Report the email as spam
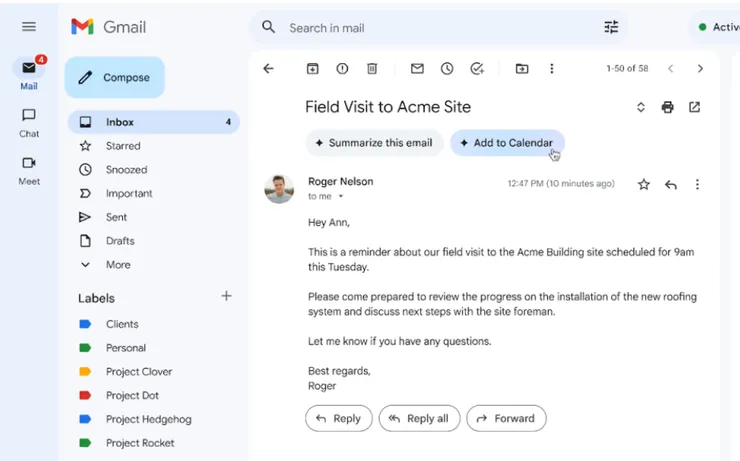 tap(342, 69)
